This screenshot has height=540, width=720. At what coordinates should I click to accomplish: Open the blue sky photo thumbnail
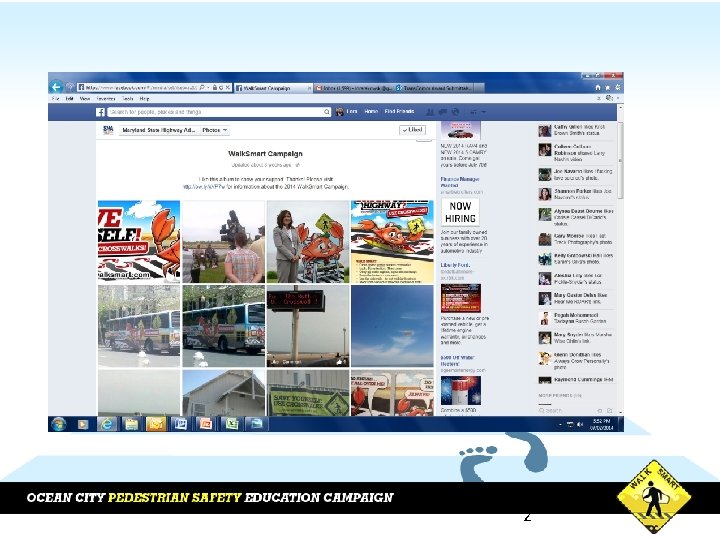392,326
